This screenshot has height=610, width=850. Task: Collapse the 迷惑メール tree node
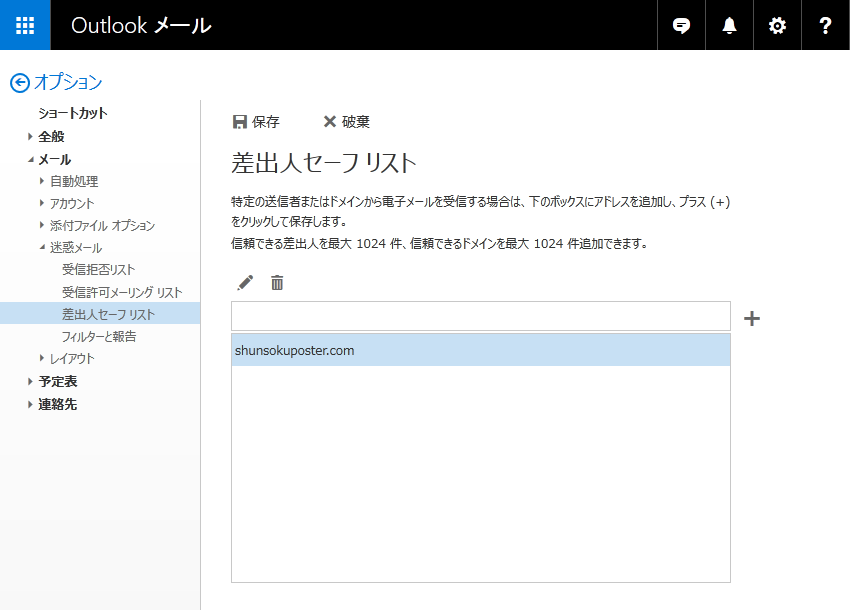42,247
